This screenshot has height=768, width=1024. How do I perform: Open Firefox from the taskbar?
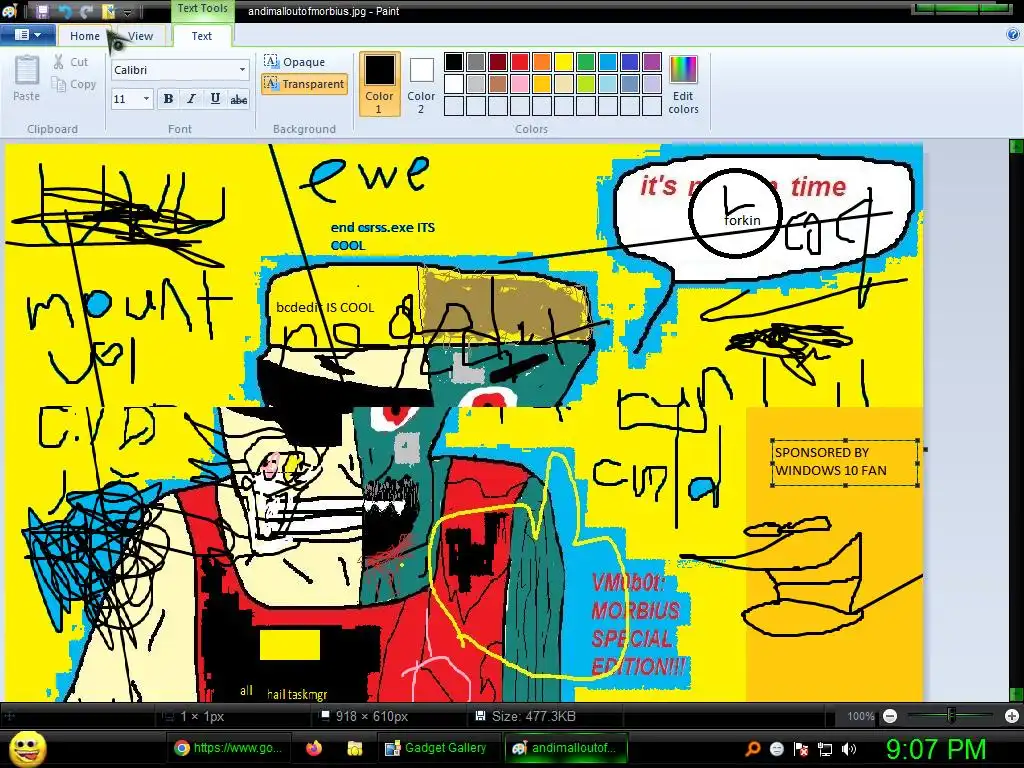coord(314,748)
